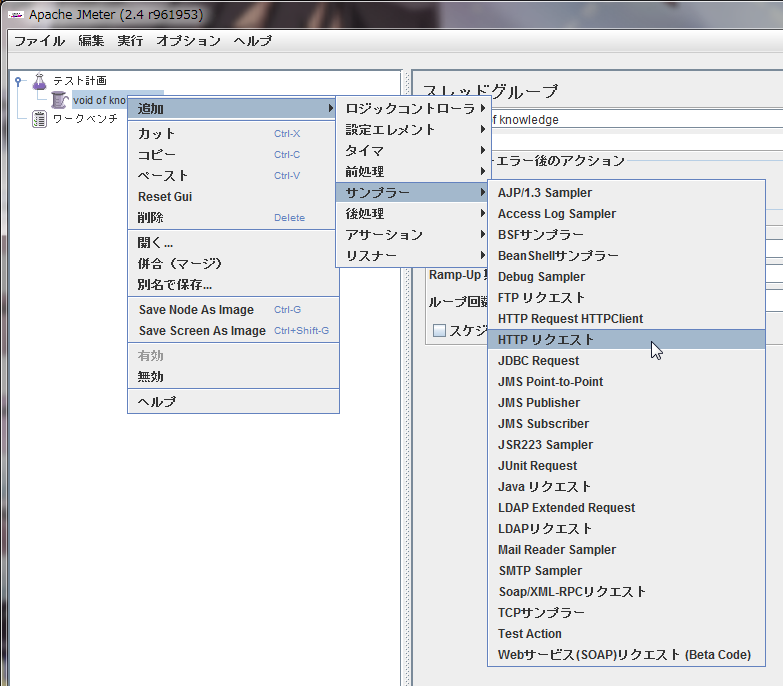Expand the ロジックコントローラ submenu

[x=414, y=108]
